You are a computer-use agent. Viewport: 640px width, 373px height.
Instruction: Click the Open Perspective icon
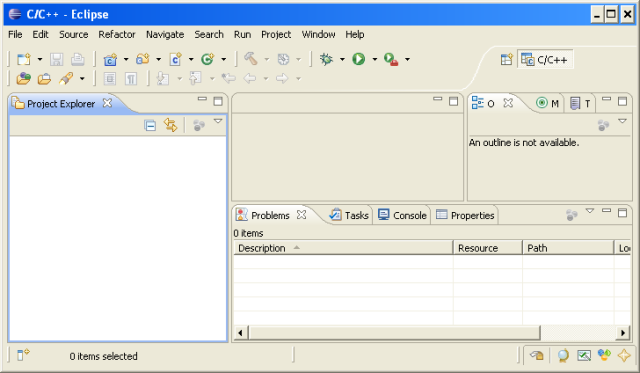tap(507, 60)
